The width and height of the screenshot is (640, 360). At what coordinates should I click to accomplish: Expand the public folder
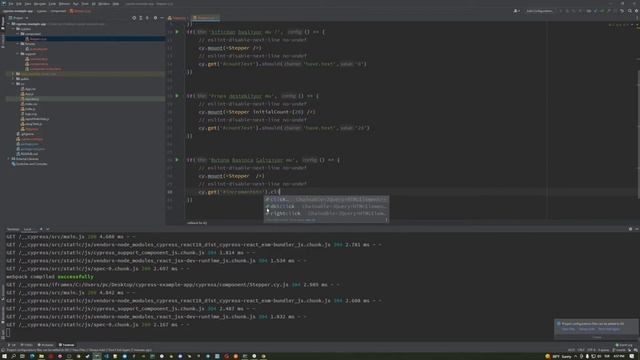coord(13,79)
